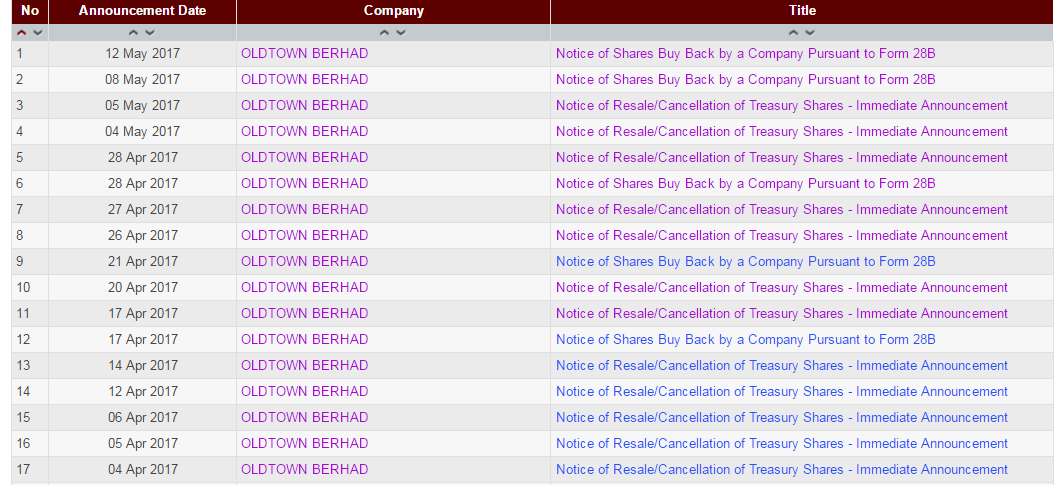Viewport: 1064px width, 485px height.
Task: Sort Title column descending arrow
Action: click(x=810, y=33)
